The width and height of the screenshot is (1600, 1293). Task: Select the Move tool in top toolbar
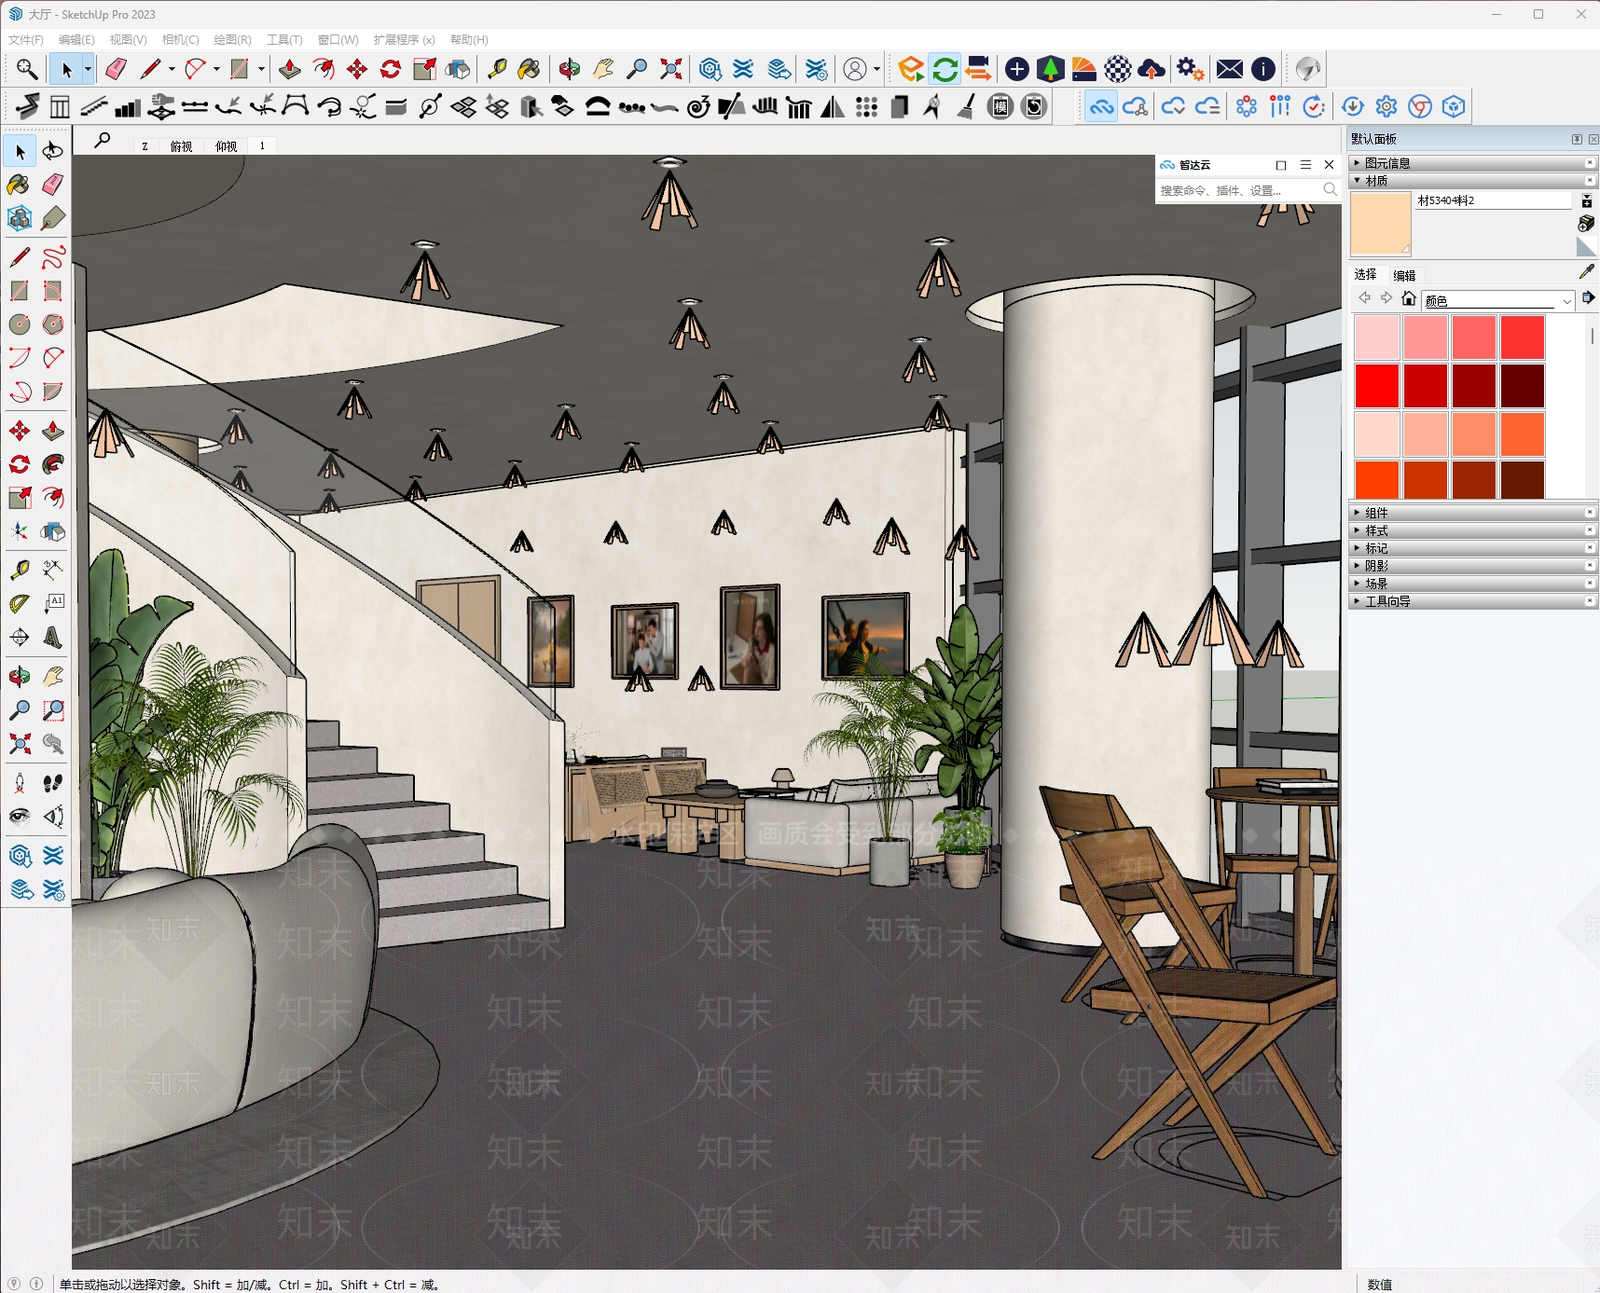[x=357, y=69]
